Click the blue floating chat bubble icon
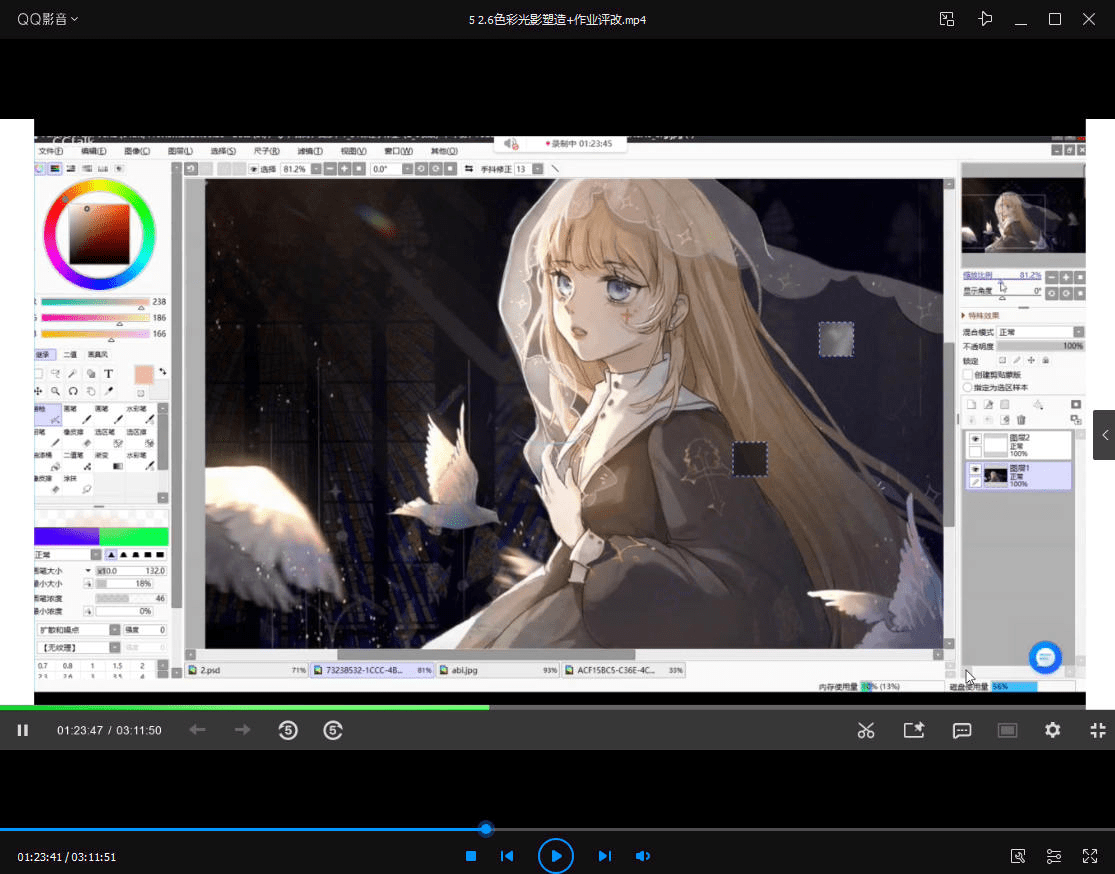This screenshot has height=874, width=1115. [1045, 658]
